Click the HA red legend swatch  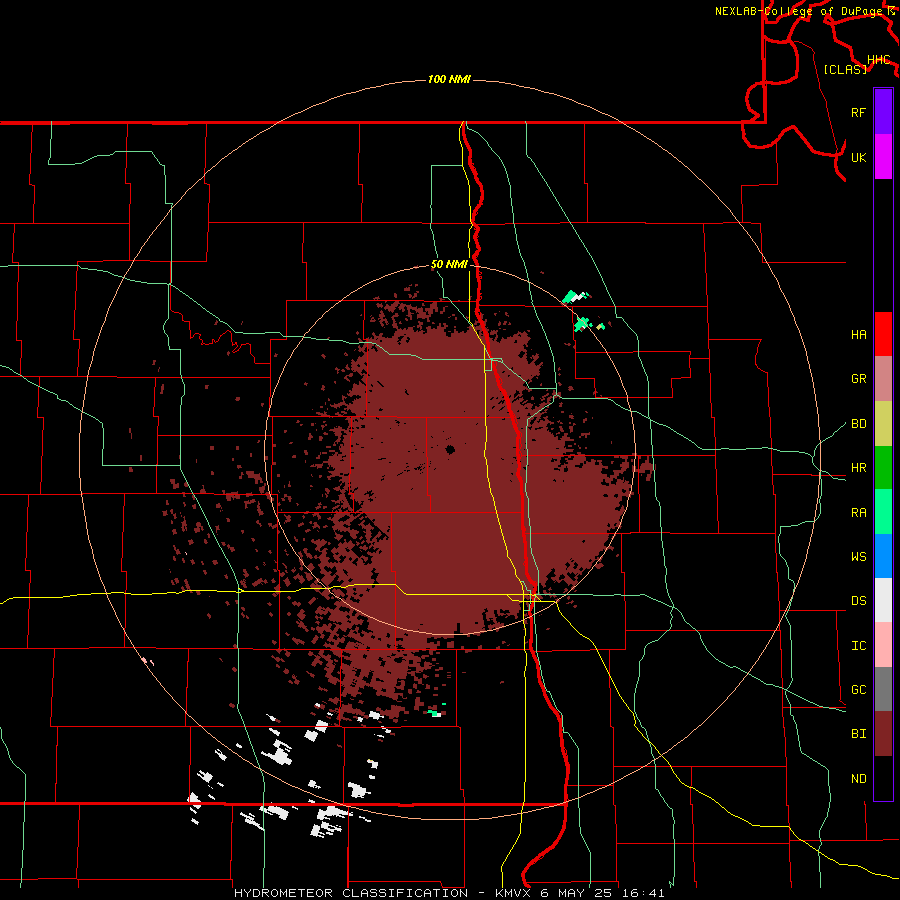pyautogui.click(x=883, y=334)
